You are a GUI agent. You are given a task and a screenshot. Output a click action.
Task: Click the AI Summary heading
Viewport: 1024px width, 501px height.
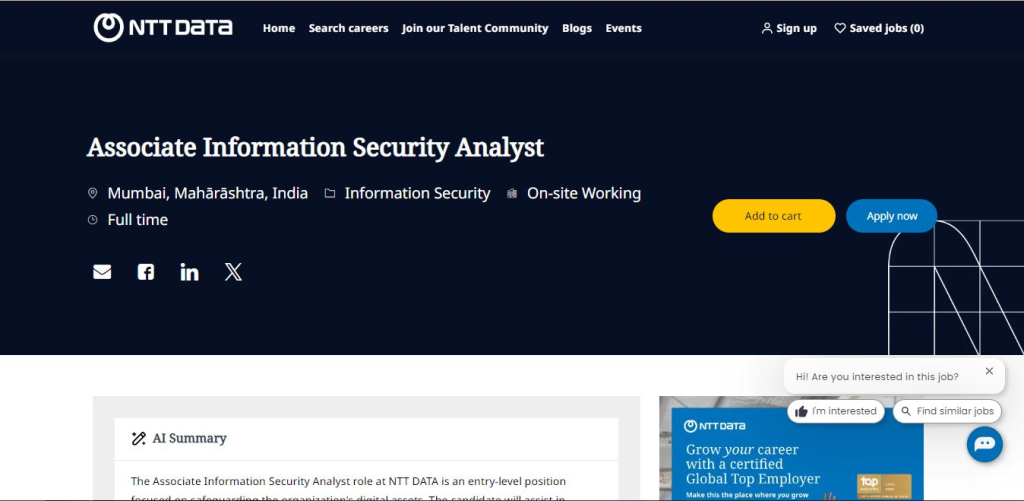(189, 438)
